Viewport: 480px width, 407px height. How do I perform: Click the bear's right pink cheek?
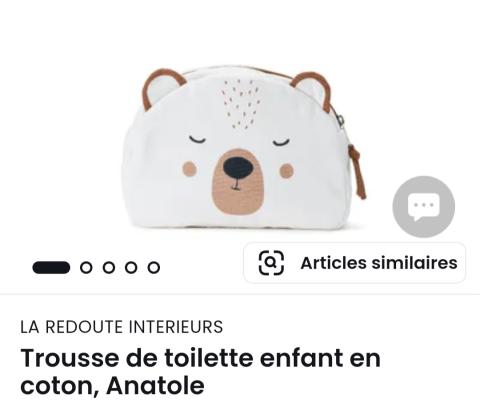point(287,171)
